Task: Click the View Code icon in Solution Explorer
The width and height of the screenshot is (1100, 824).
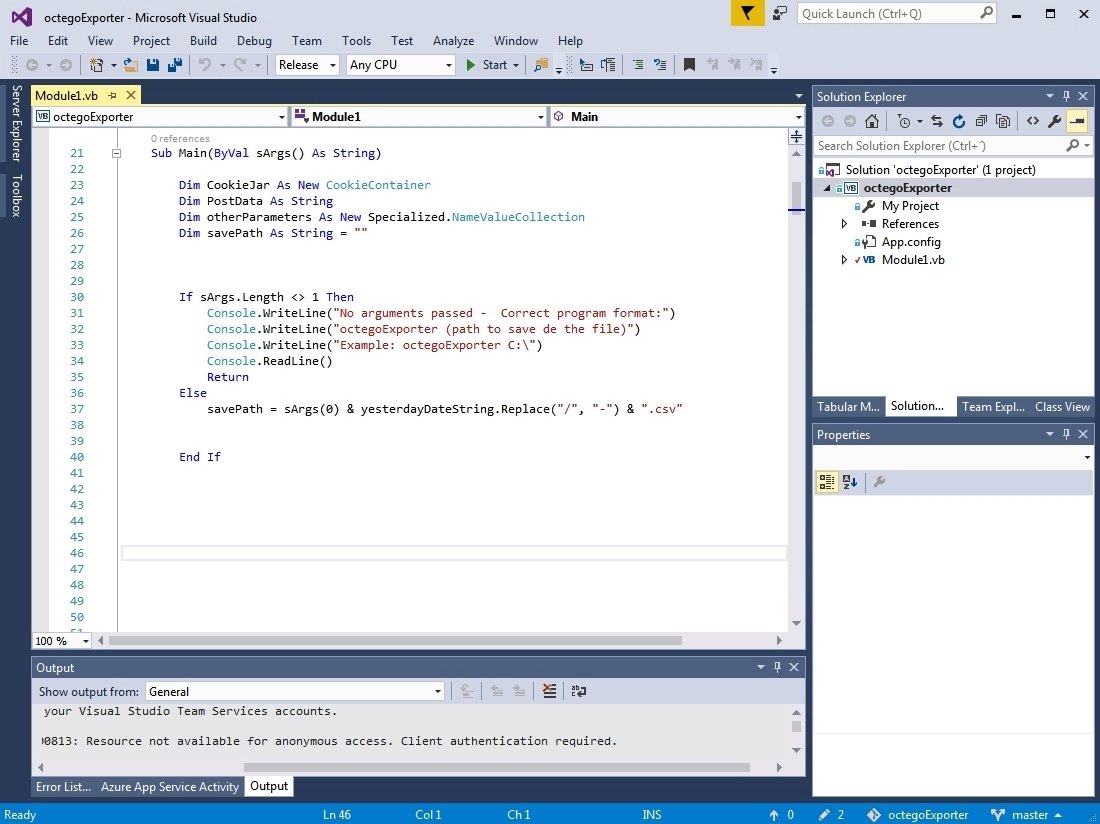Action: (x=1033, y=121)
